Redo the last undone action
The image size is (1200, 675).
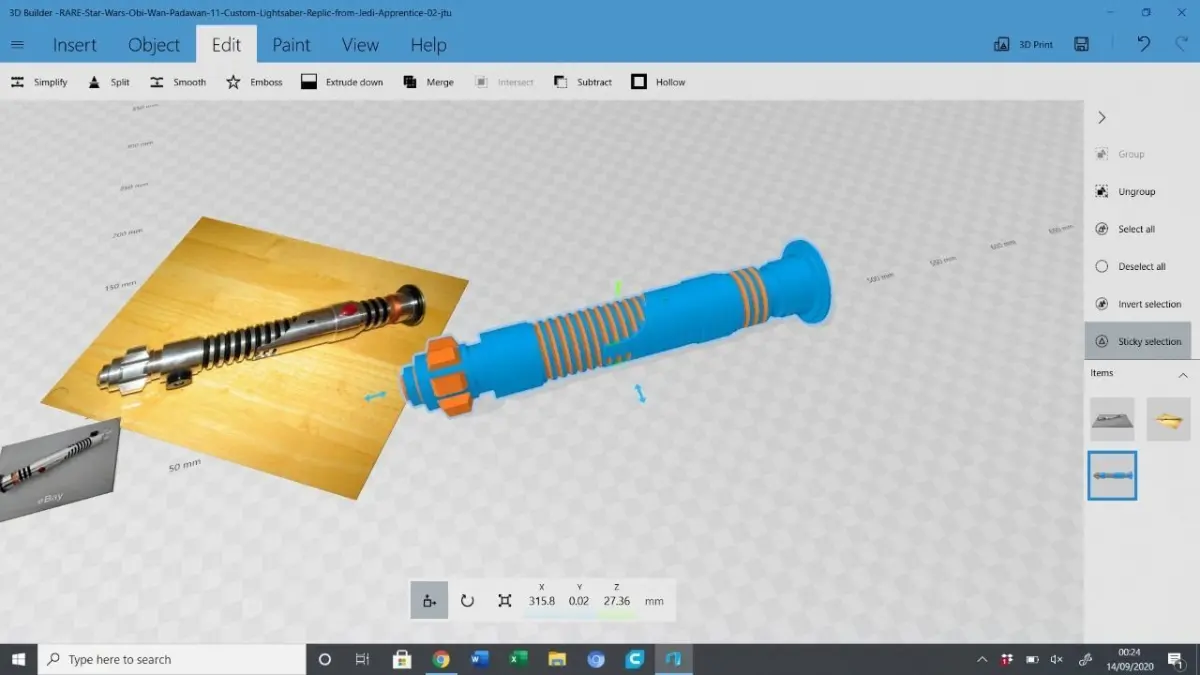1180,45
